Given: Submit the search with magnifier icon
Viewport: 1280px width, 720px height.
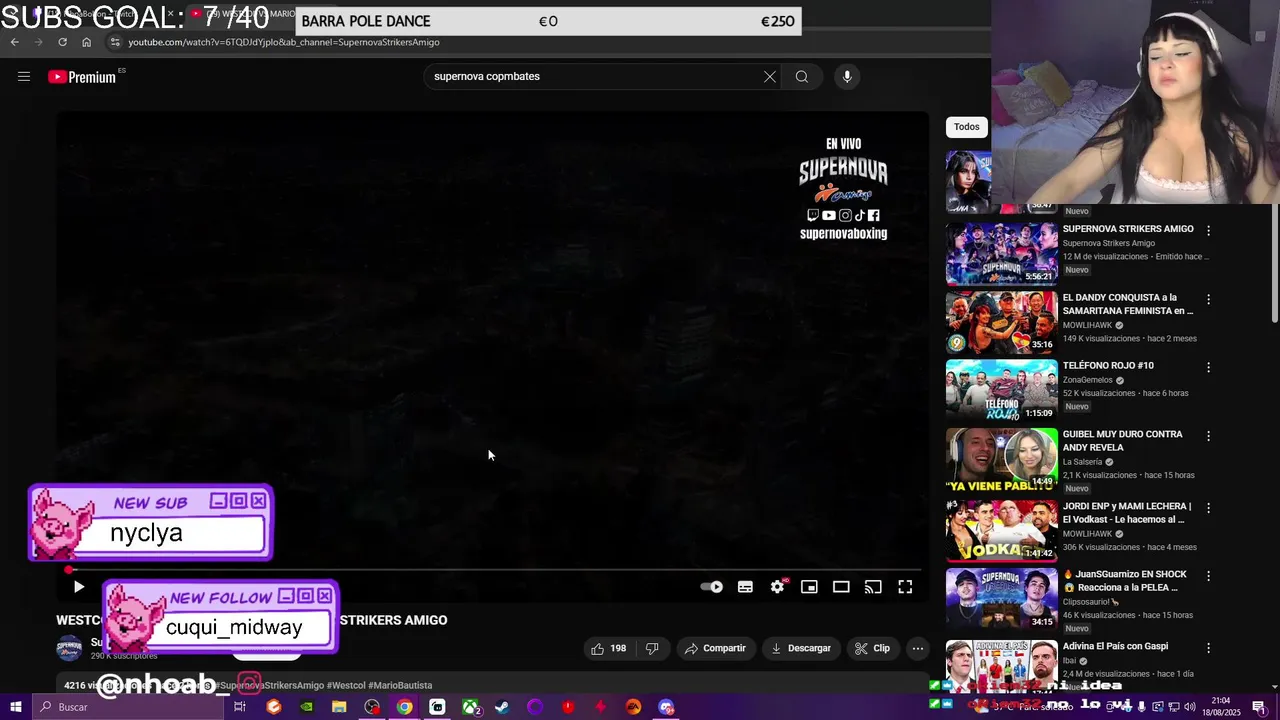Looking at the screenshot, I should click(802, 77).
